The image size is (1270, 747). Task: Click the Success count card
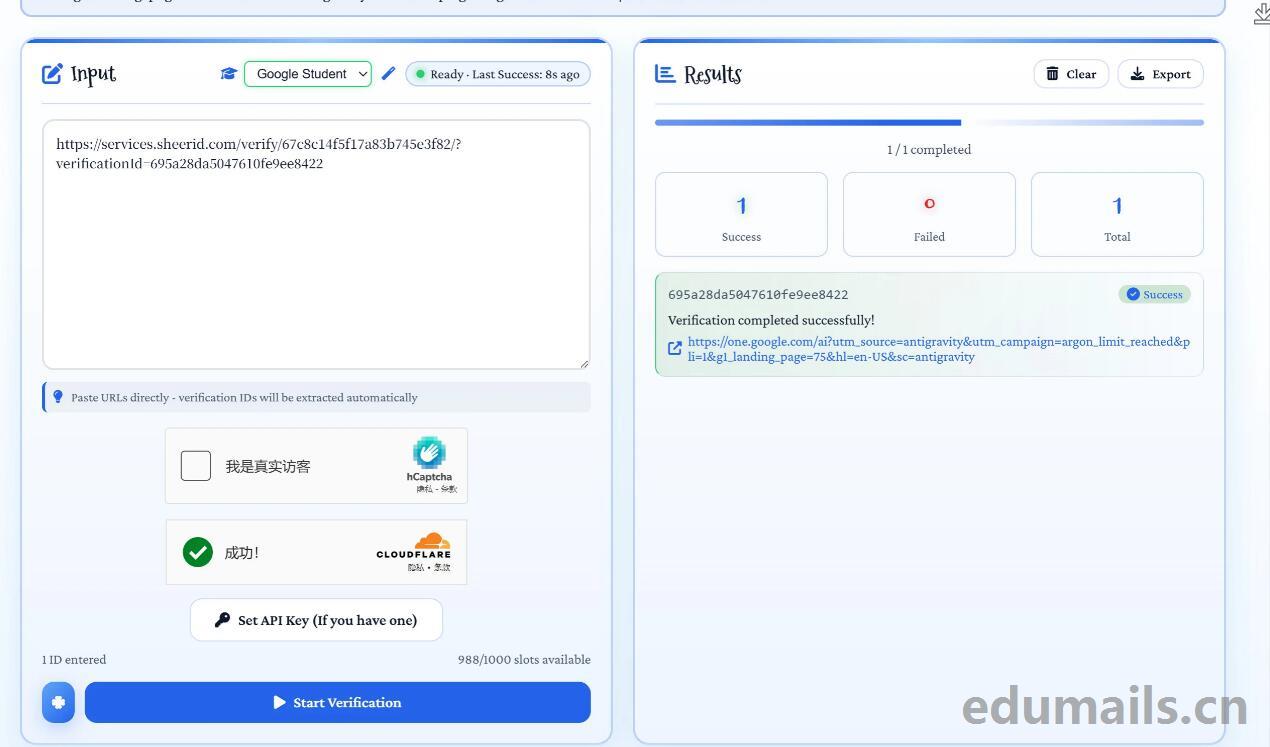coord(741,214)
